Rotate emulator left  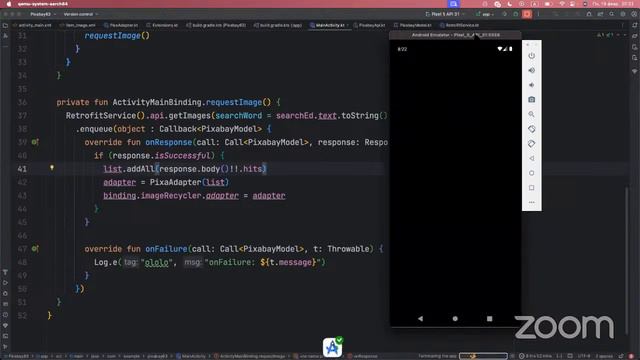531,129
